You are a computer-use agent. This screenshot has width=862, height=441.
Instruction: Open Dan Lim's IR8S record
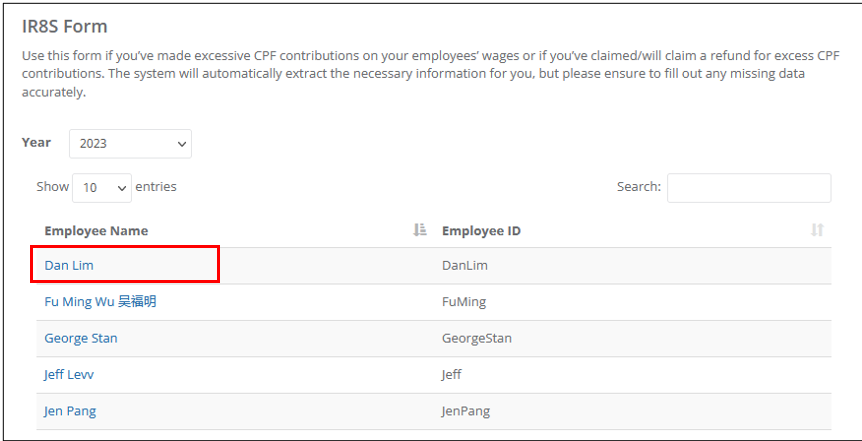point(69,266)
